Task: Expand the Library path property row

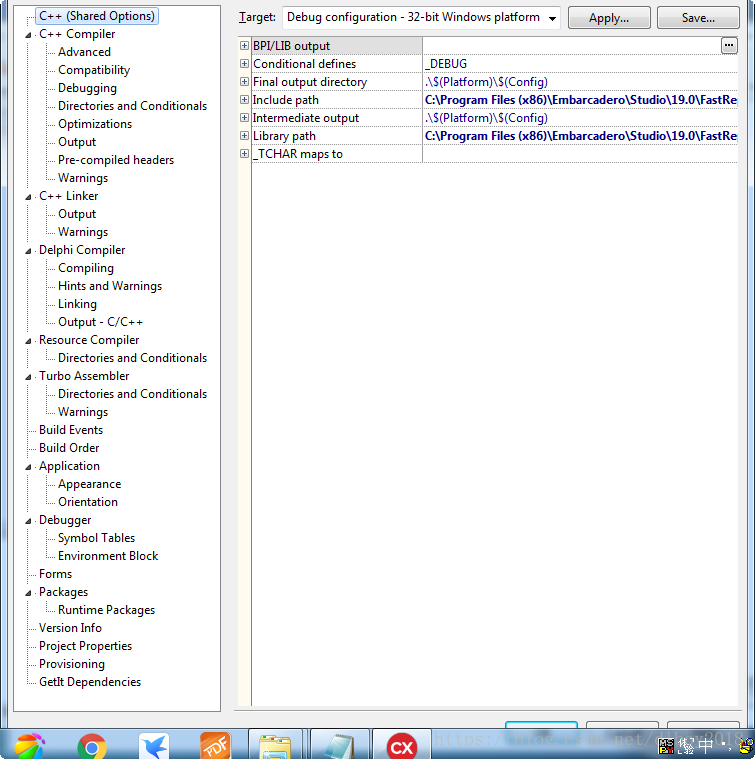Action: pyautogui.click(x=244, y=136)
